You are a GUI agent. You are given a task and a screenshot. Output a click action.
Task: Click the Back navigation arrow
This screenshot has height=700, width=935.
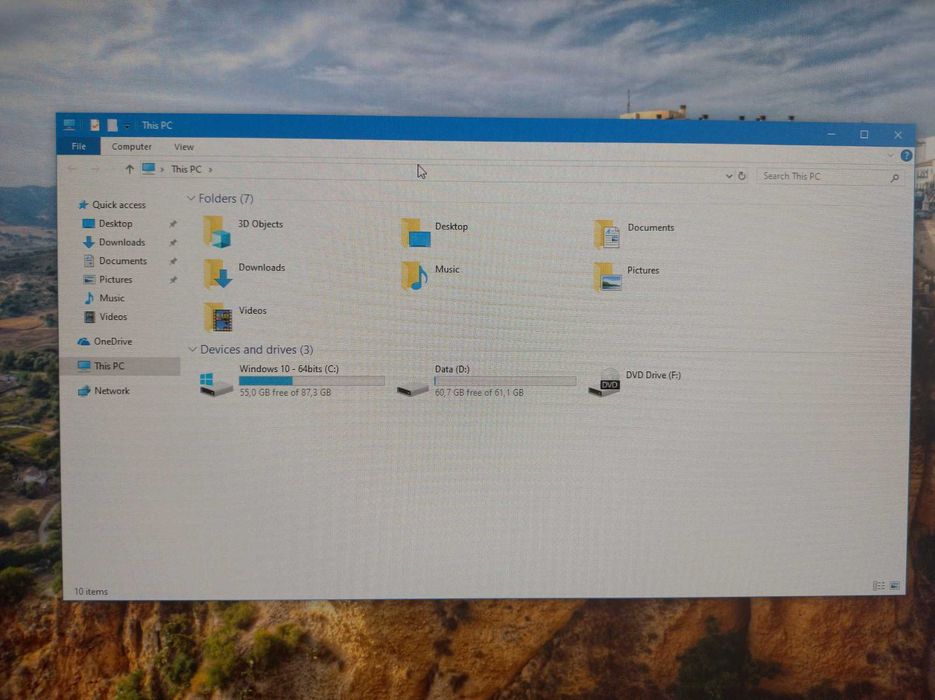pyautogui.click(x=73, y=169)
